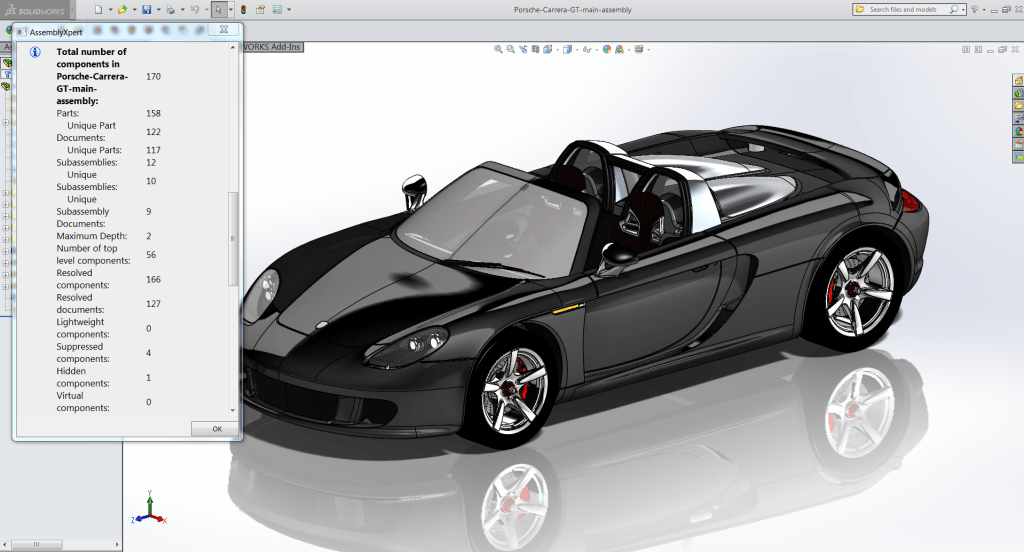Expand the Hide/Show Items dropdown arrow

597,49
